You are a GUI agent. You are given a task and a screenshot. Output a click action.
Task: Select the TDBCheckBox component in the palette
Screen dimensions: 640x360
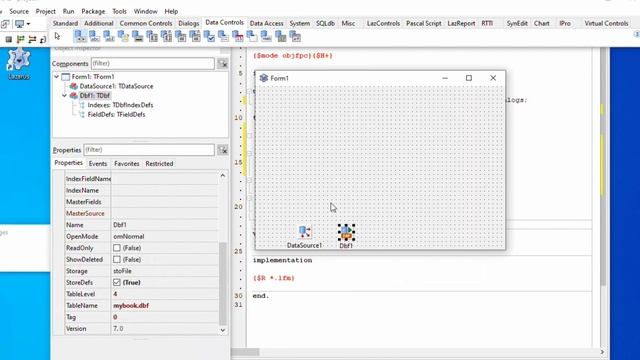pos(209,36)
